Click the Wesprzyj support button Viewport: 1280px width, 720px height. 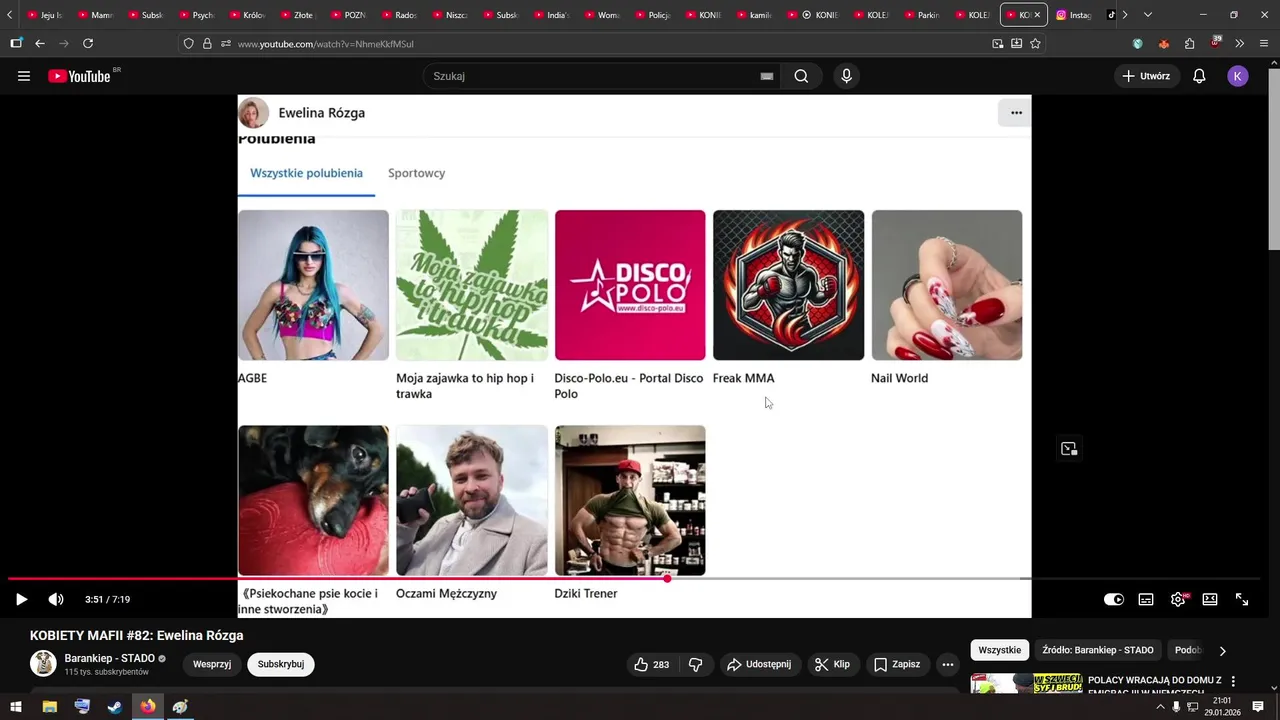[x=212, y=664]
